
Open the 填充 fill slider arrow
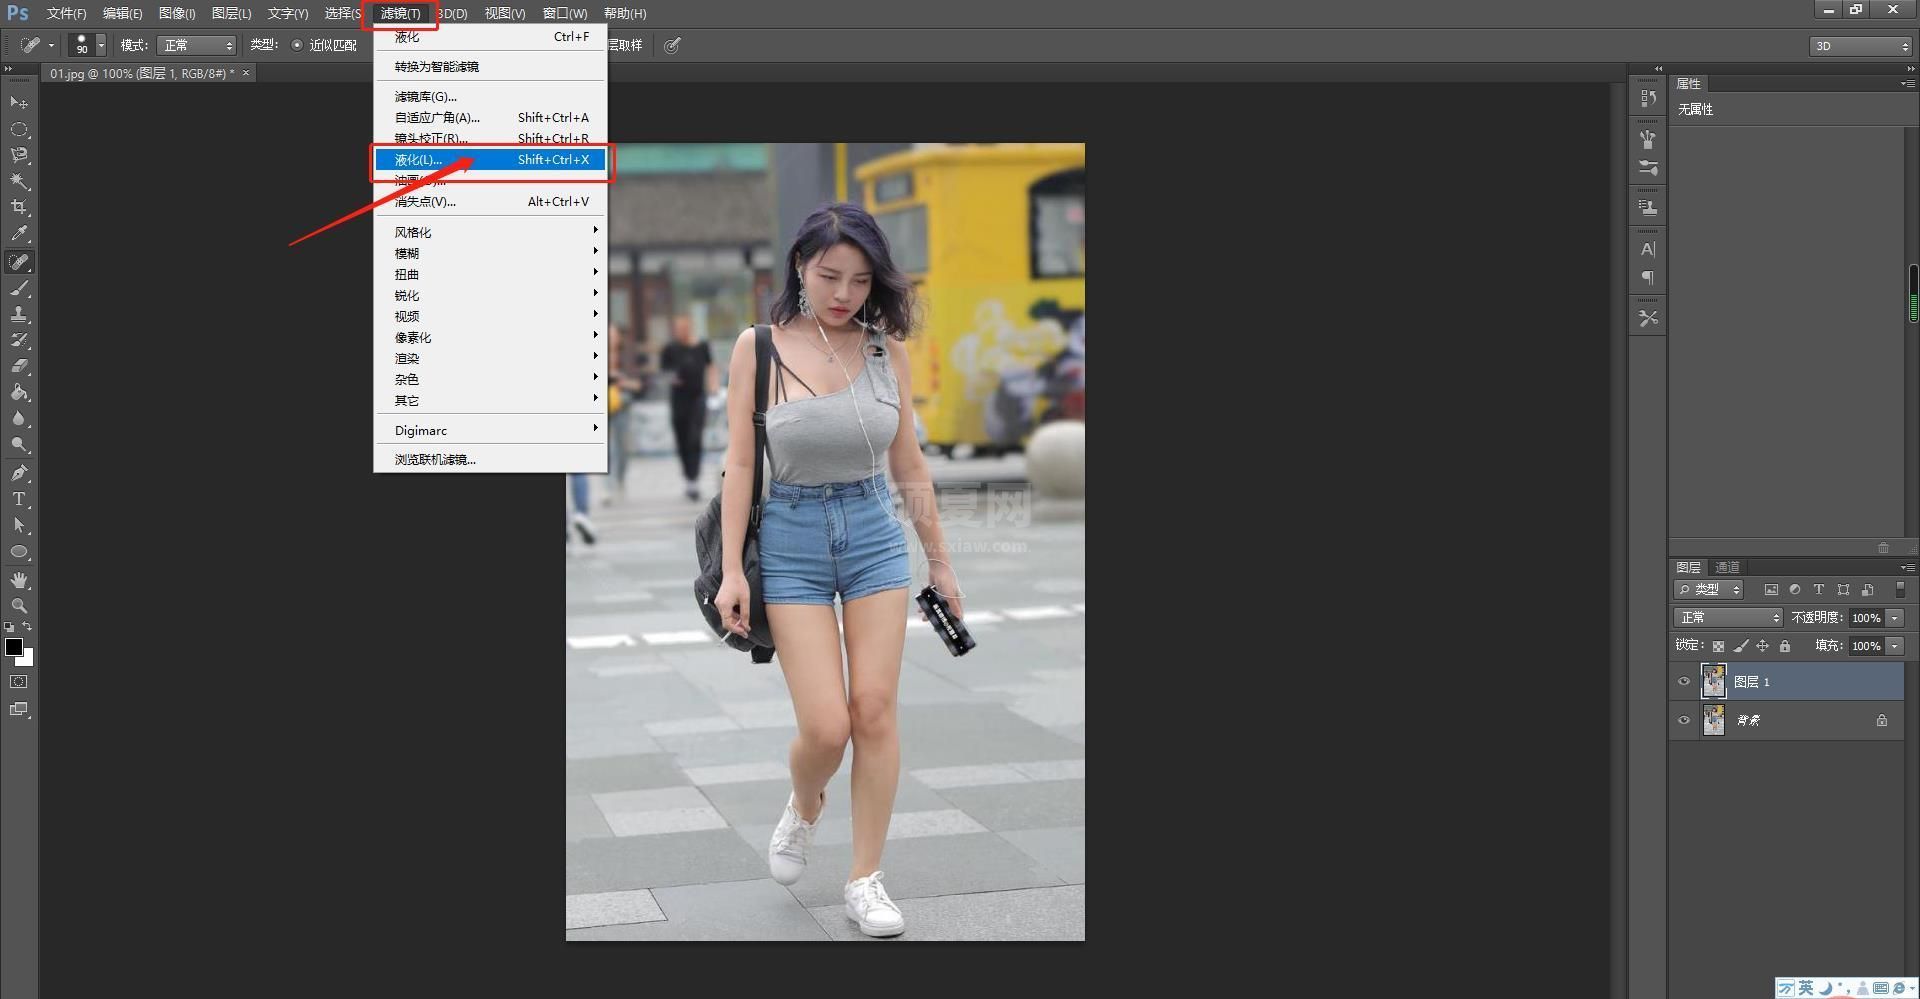click(x=1895, y=646)
